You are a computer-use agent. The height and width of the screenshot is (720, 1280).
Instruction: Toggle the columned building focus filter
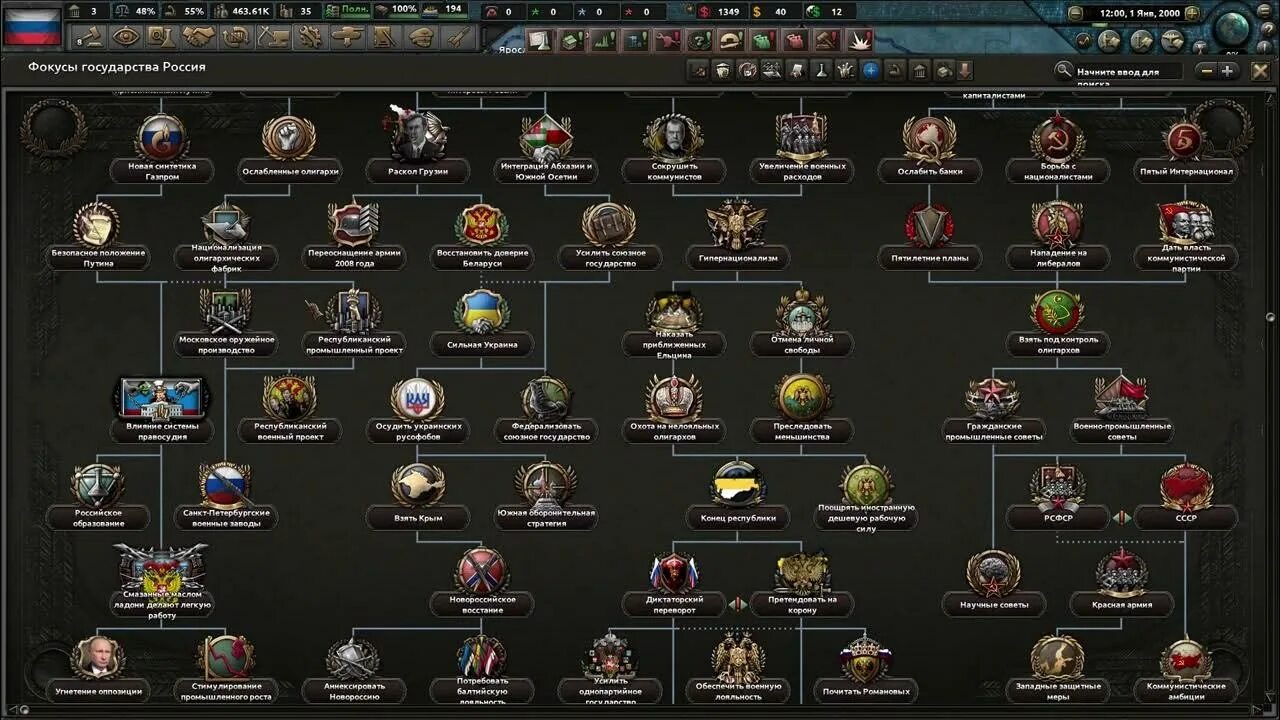tap(919, 71)
